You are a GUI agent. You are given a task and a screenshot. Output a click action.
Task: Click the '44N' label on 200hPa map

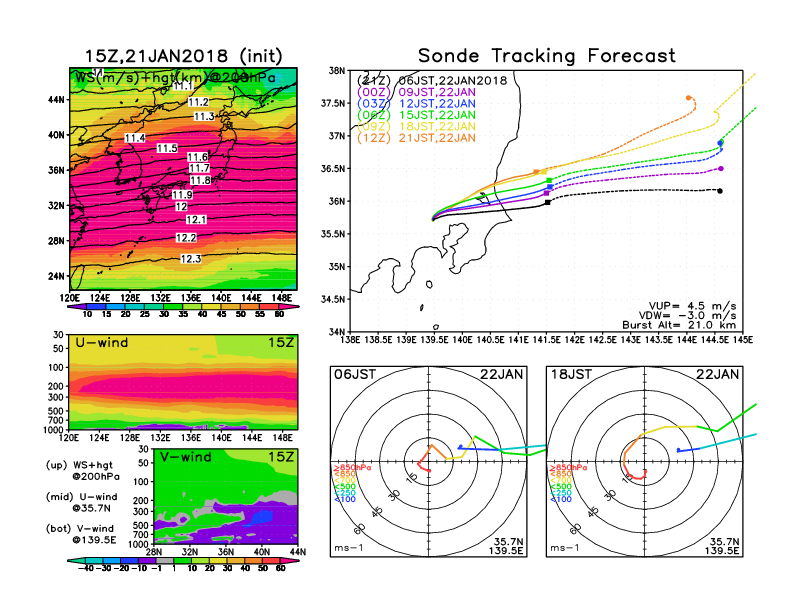click(57, 99)
